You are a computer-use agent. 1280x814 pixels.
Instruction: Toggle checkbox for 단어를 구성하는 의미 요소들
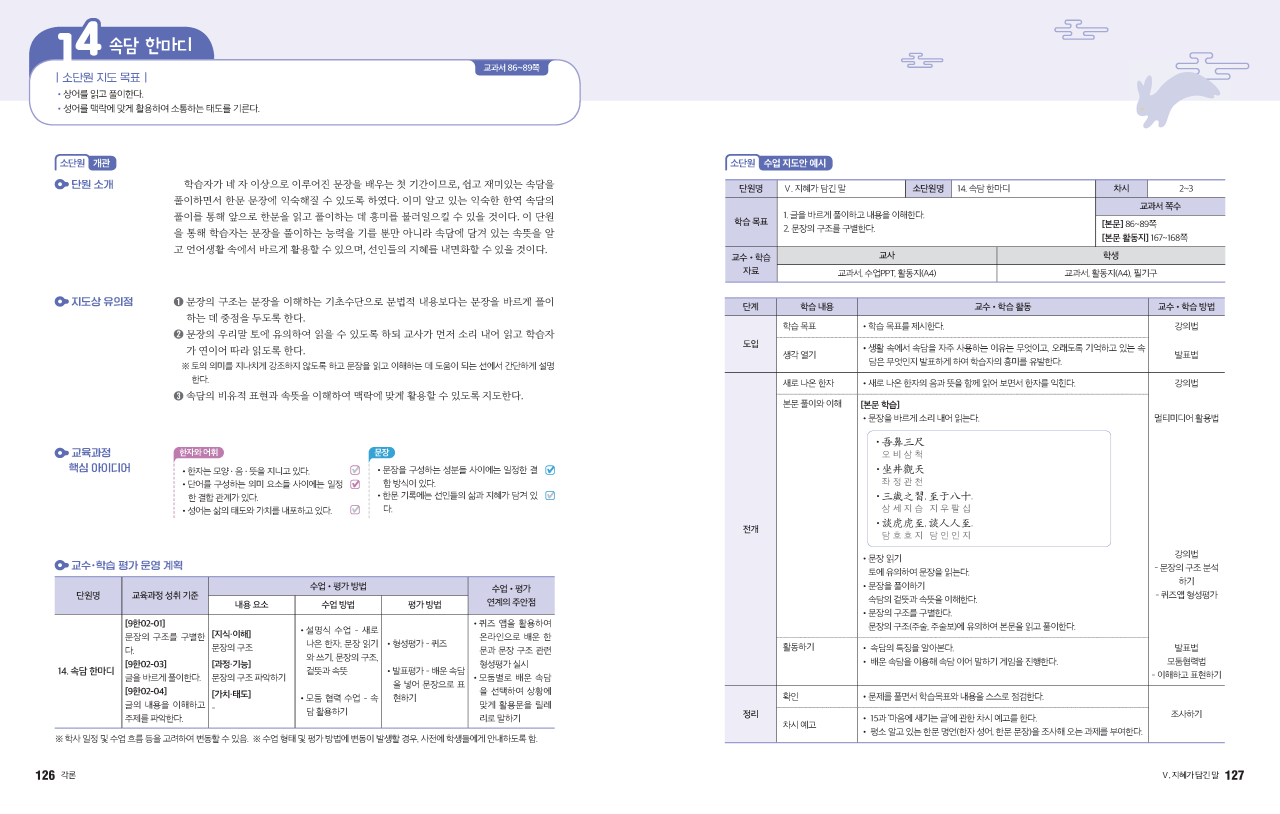[354, 485]
